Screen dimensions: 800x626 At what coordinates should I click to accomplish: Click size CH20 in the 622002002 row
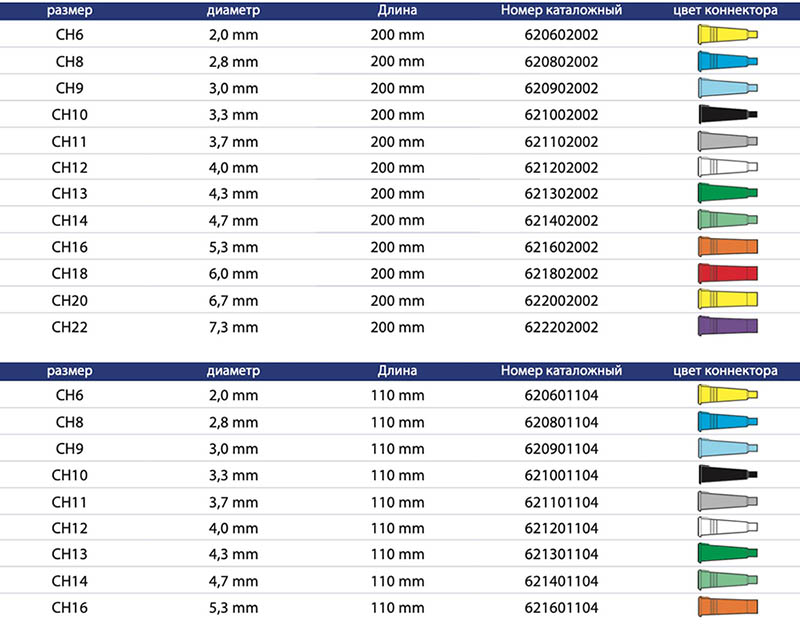coord(69,301)
